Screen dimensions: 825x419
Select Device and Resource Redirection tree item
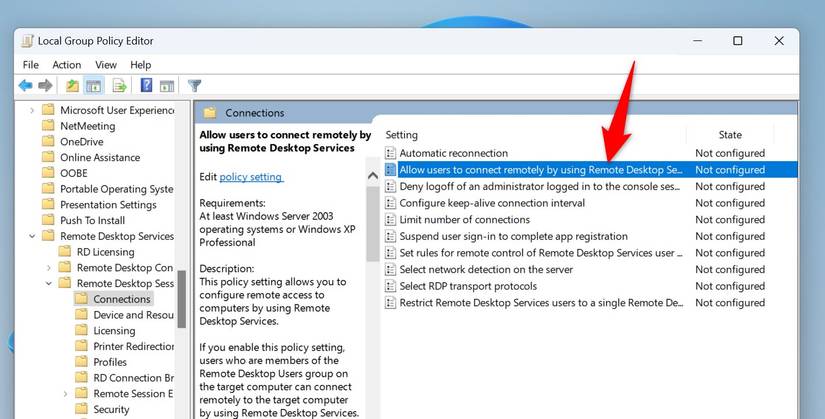point(134,315)
